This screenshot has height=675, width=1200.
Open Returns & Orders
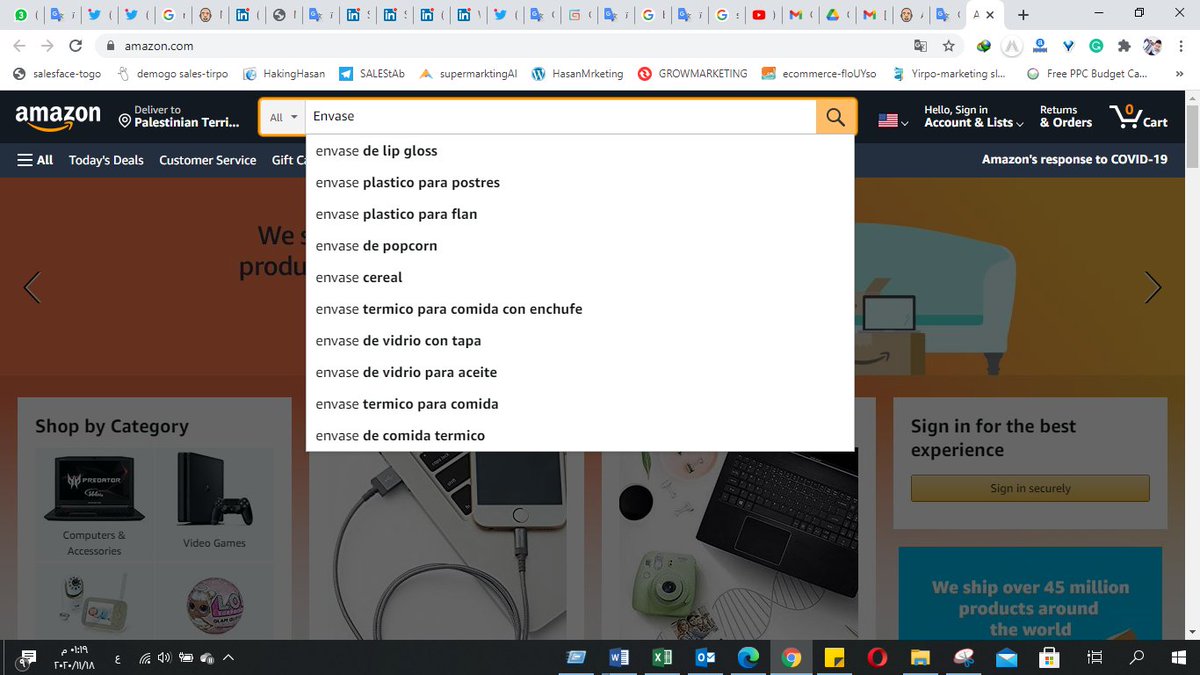(x=1066, y=117)
